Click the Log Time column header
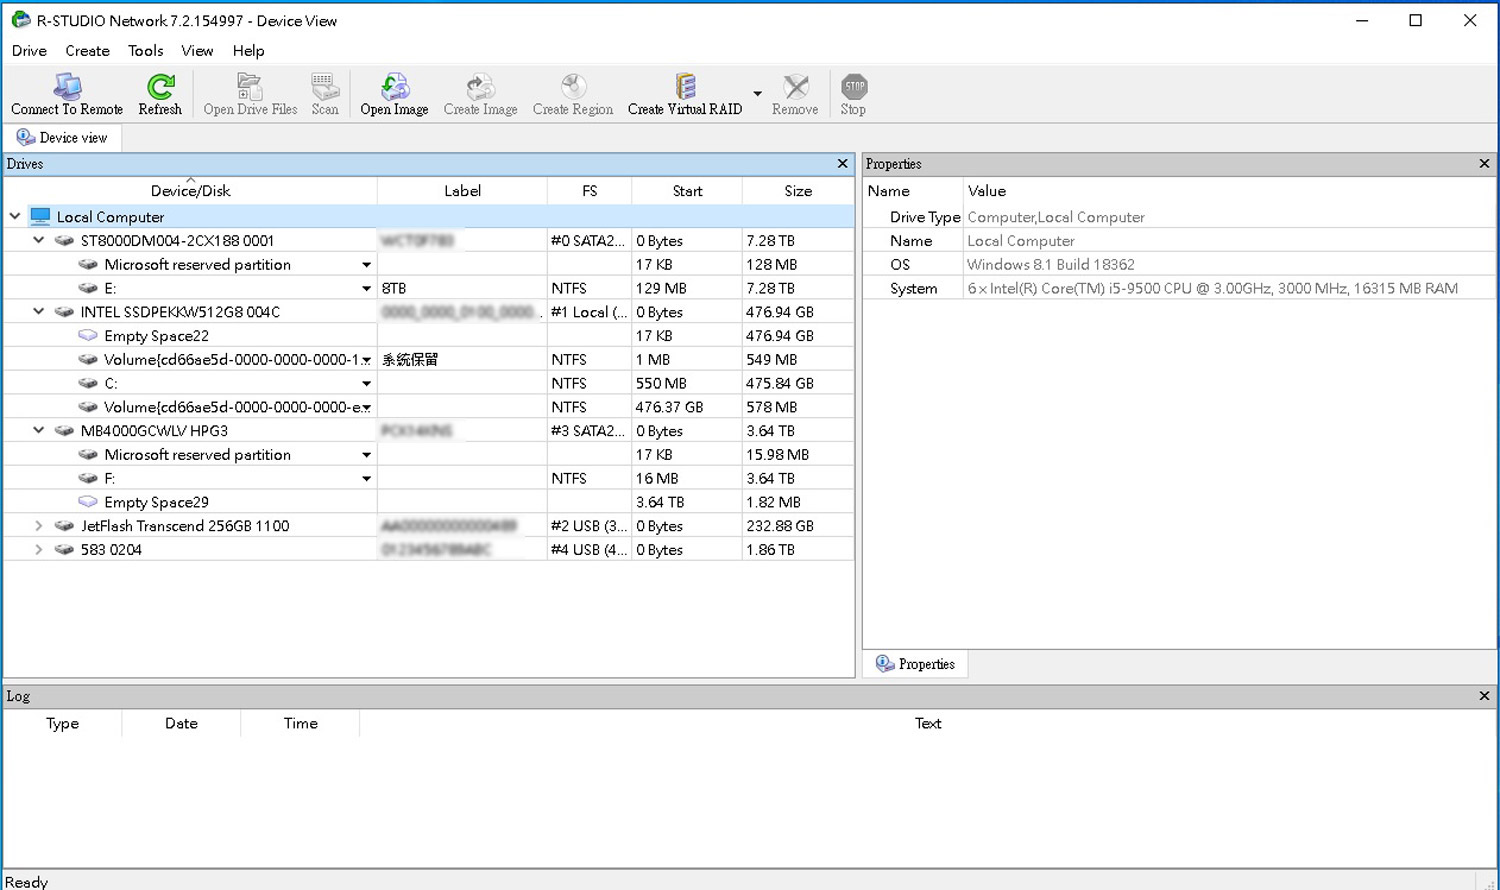The height and width of the screenshot is (890, 1500). [x=300, y=723]
